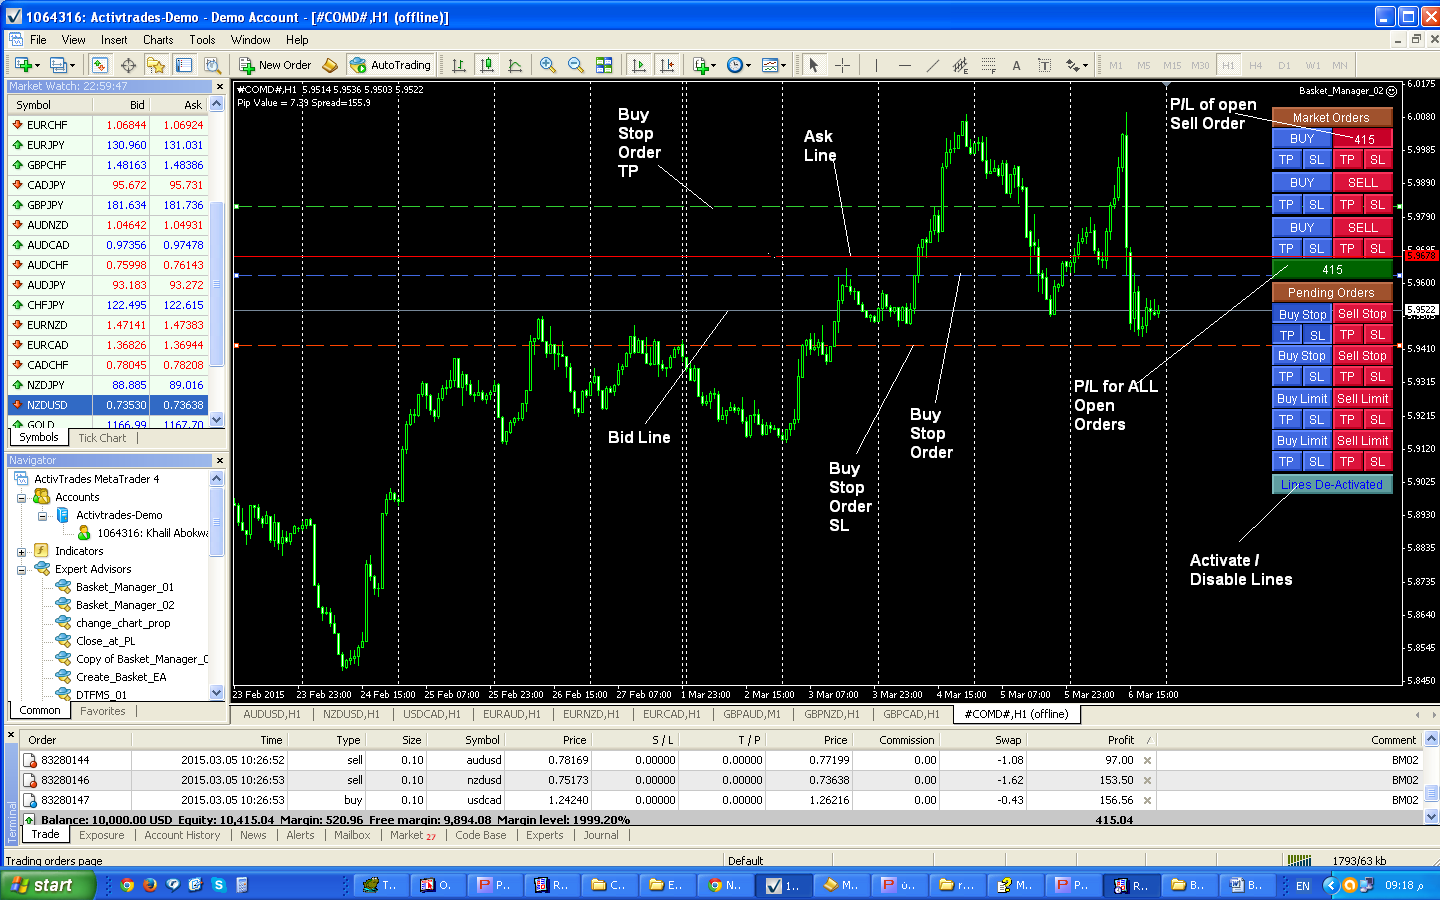1440x900 pixels.
Task: Select the M30 timeframe button
Action: [x=1200, y=65]
